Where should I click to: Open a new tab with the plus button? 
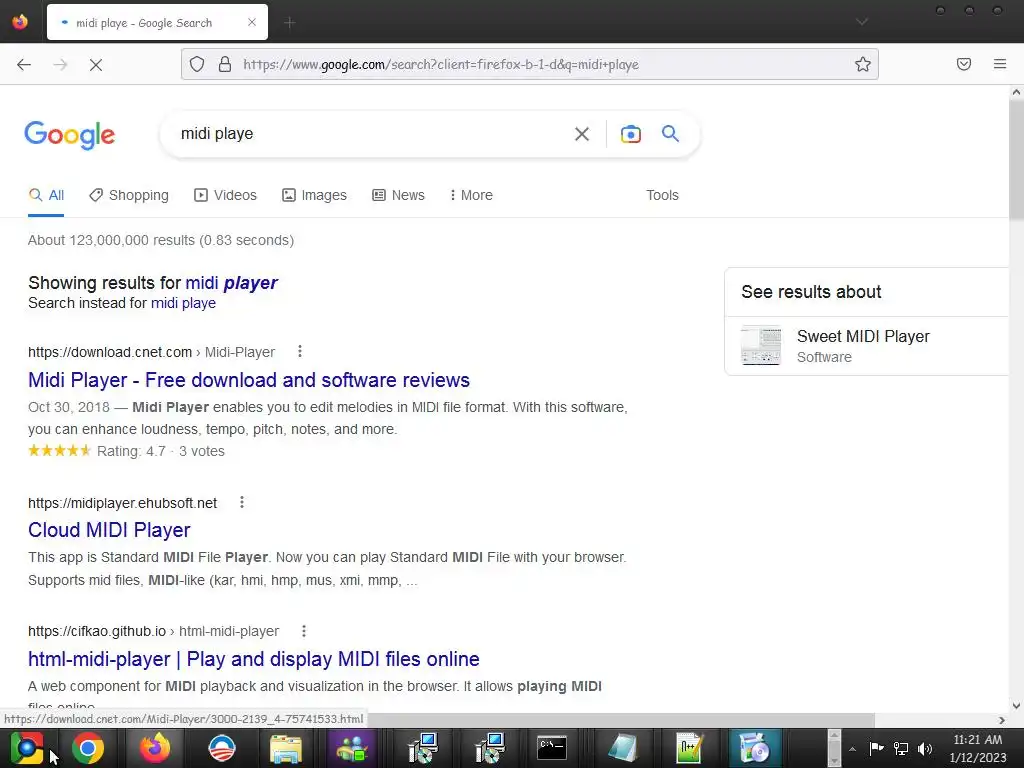[x=290, y=23]
